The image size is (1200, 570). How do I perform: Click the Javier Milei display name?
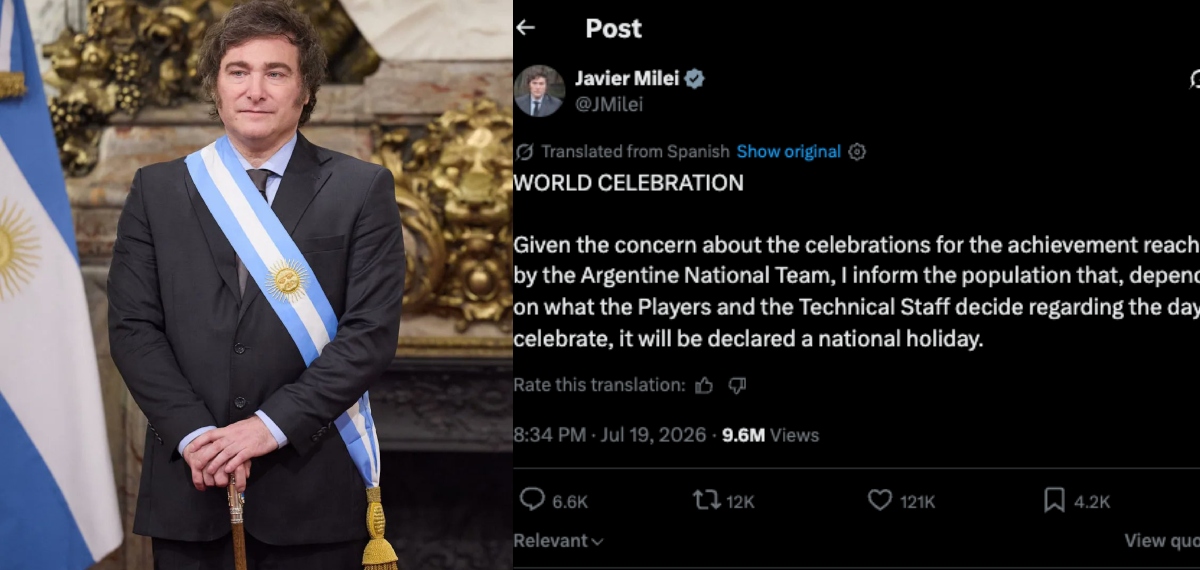pos(627,79)
